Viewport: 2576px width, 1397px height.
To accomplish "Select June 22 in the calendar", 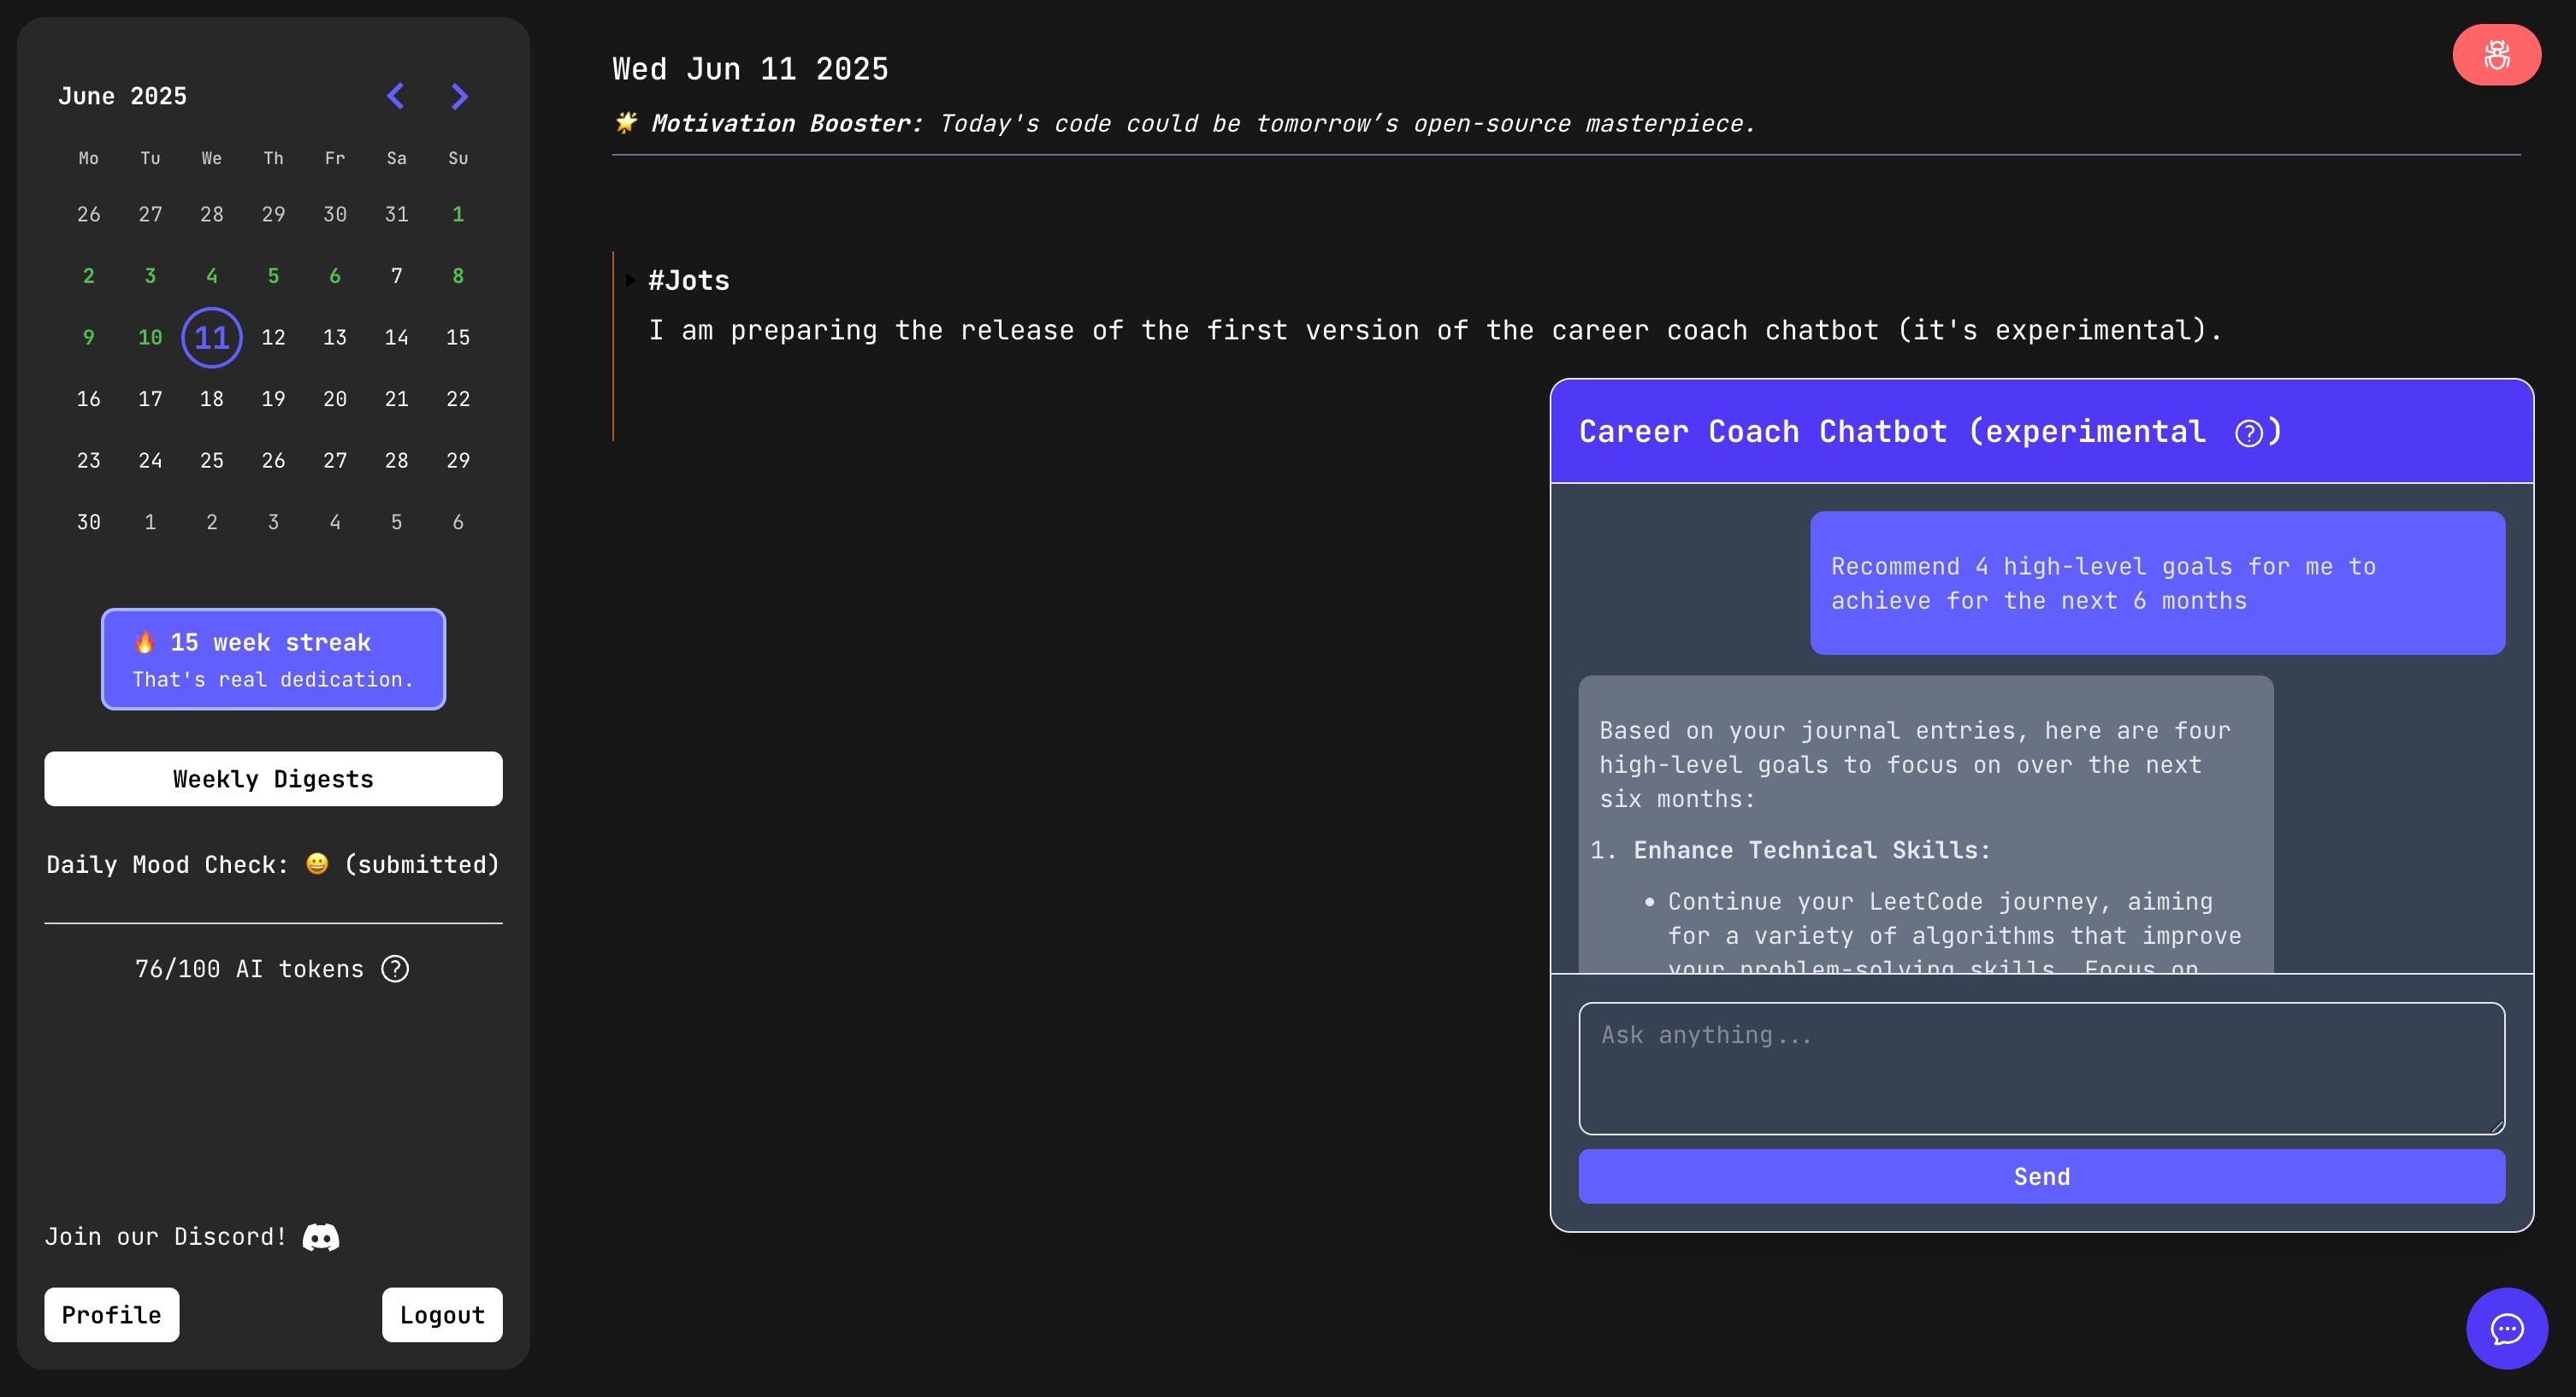I will (458, 399).
